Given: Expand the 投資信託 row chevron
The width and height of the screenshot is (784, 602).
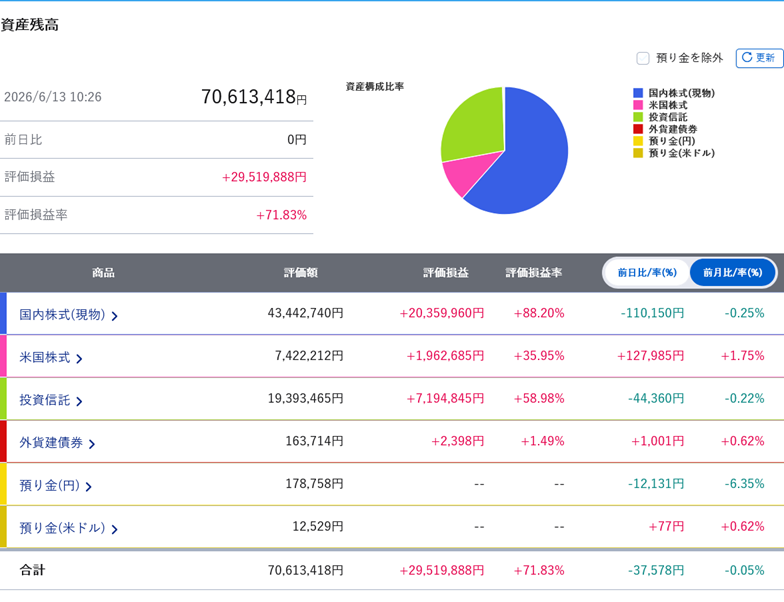Looking at the screenshot, I should (x=79, y=401).
